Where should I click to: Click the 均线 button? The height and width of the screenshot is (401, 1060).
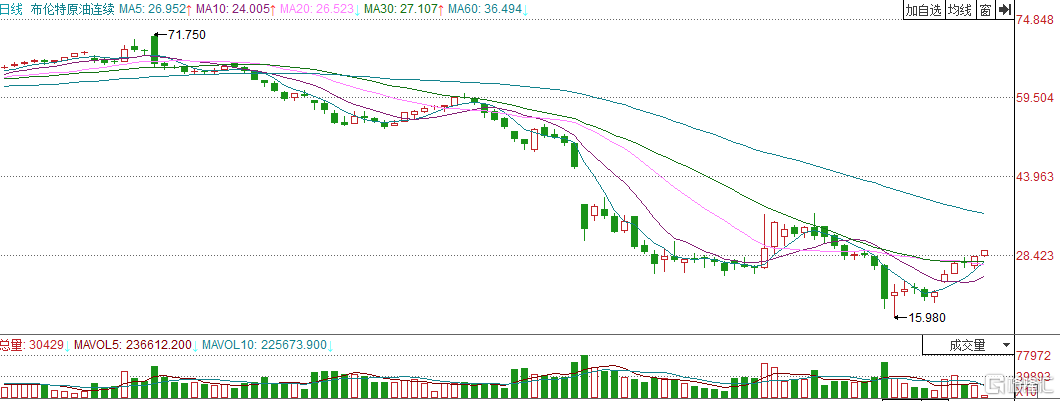(x=960, y=10)
